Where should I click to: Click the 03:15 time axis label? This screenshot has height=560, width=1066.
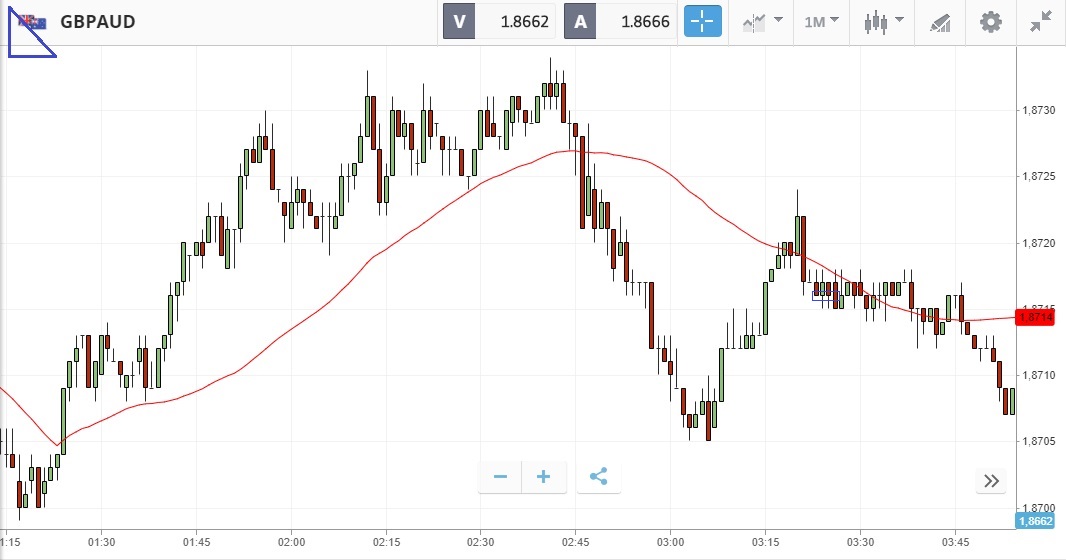coord(765,543)
